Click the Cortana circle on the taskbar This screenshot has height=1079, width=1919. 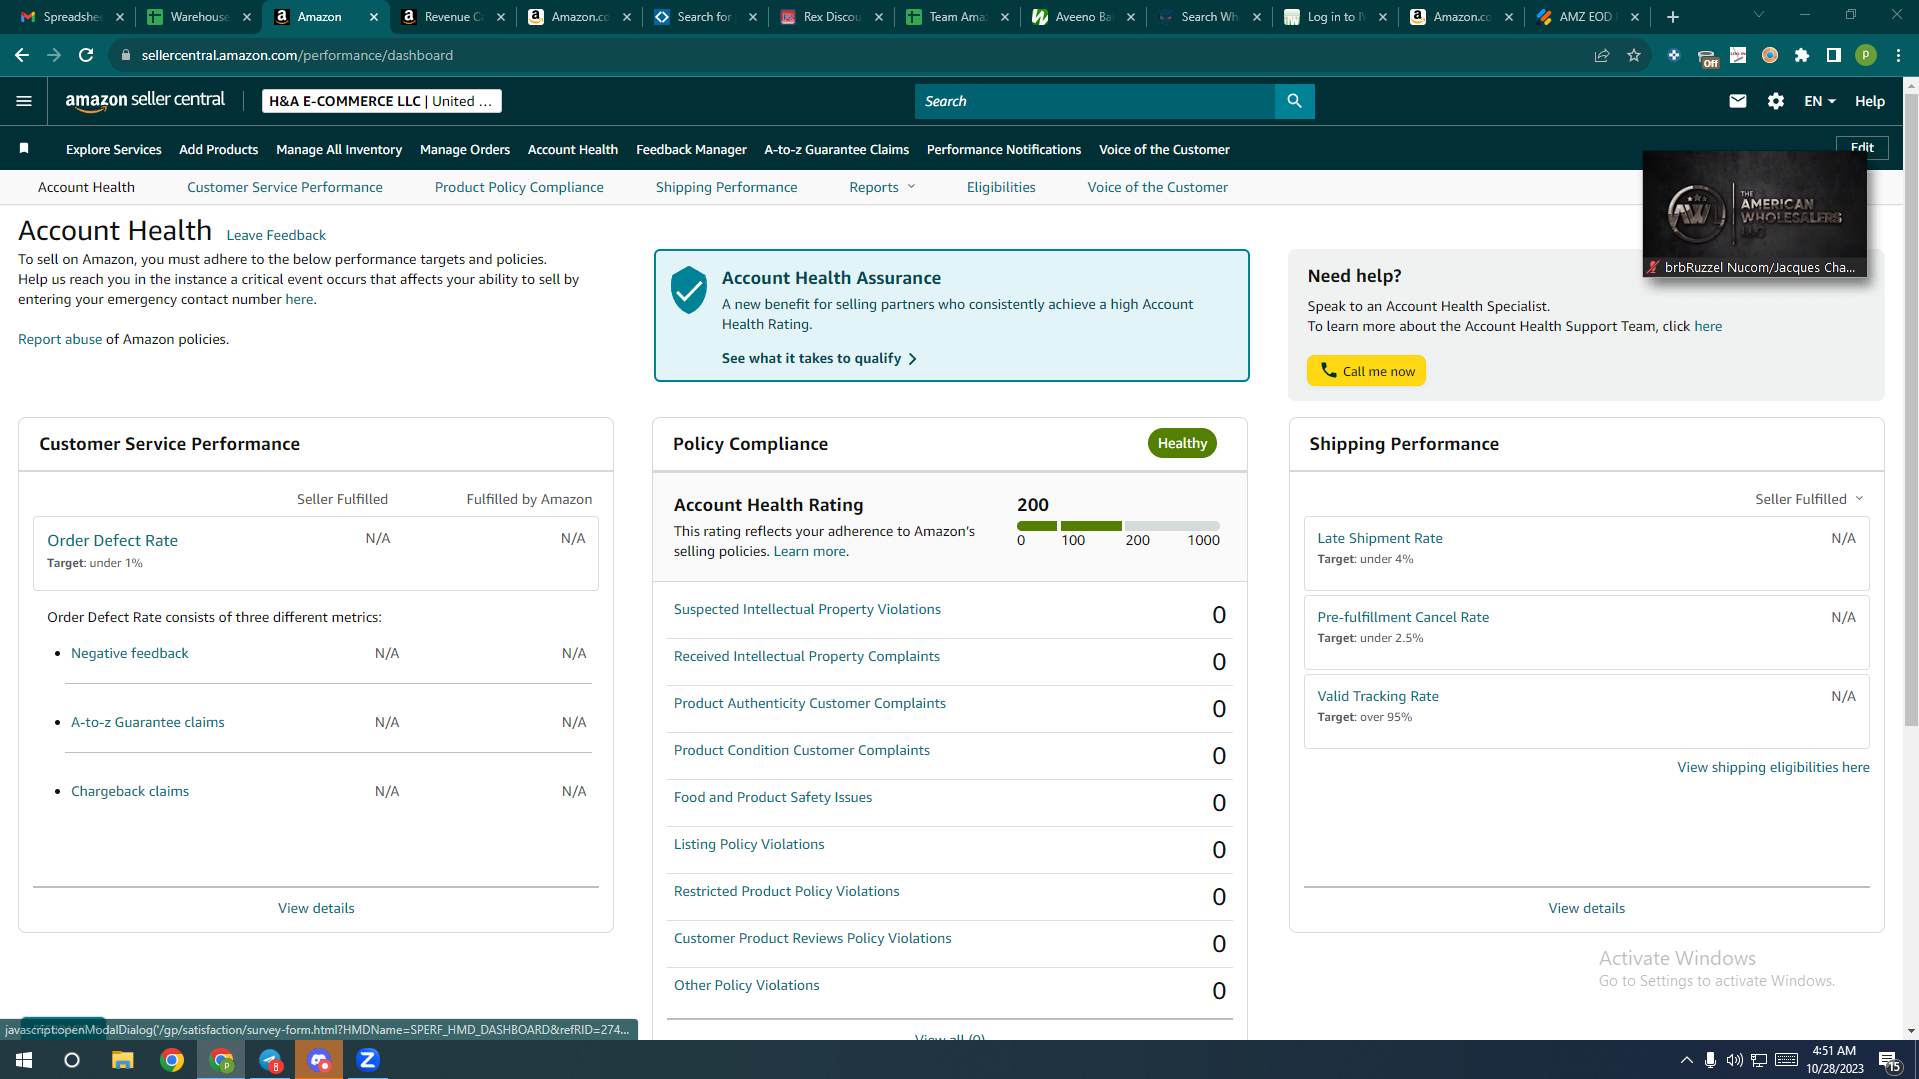tap(72, 1060)
